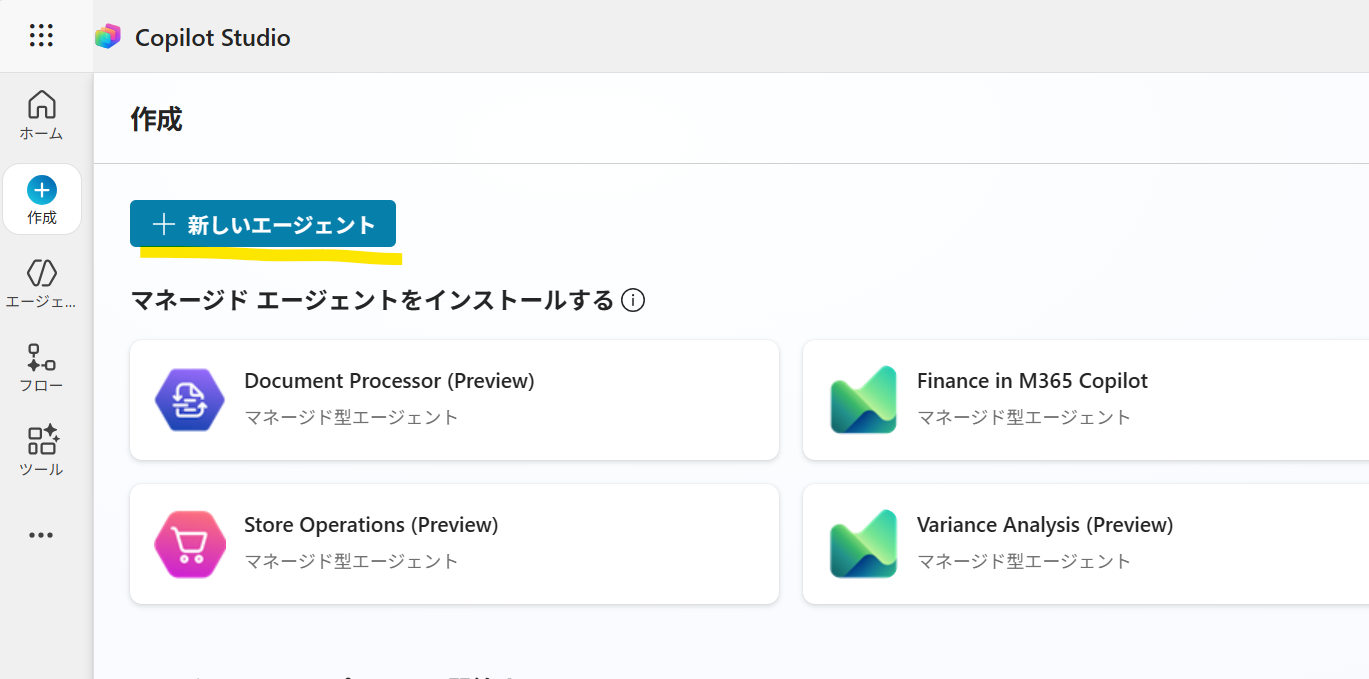Open フロー in the sidebar
1369x679 pixels.
[41, 368]
